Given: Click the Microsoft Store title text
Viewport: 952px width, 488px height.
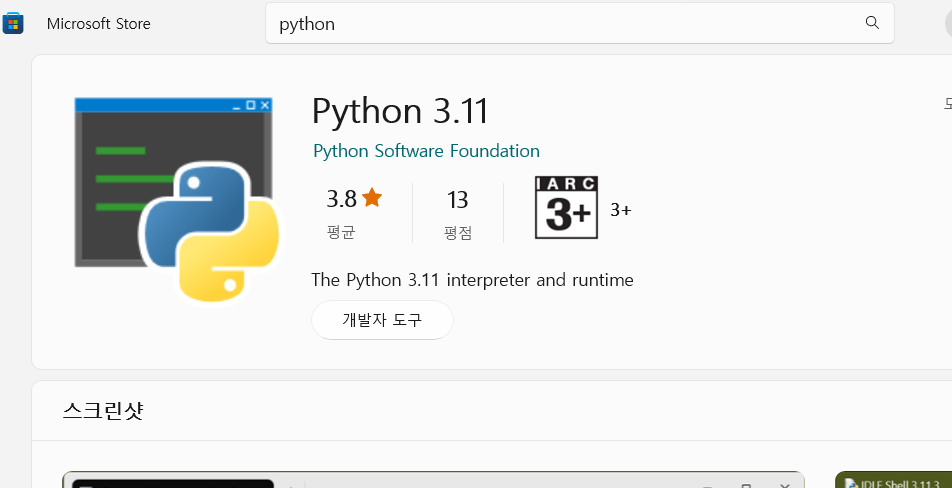Looking at the screenshot, I should [x=98, y=24].
